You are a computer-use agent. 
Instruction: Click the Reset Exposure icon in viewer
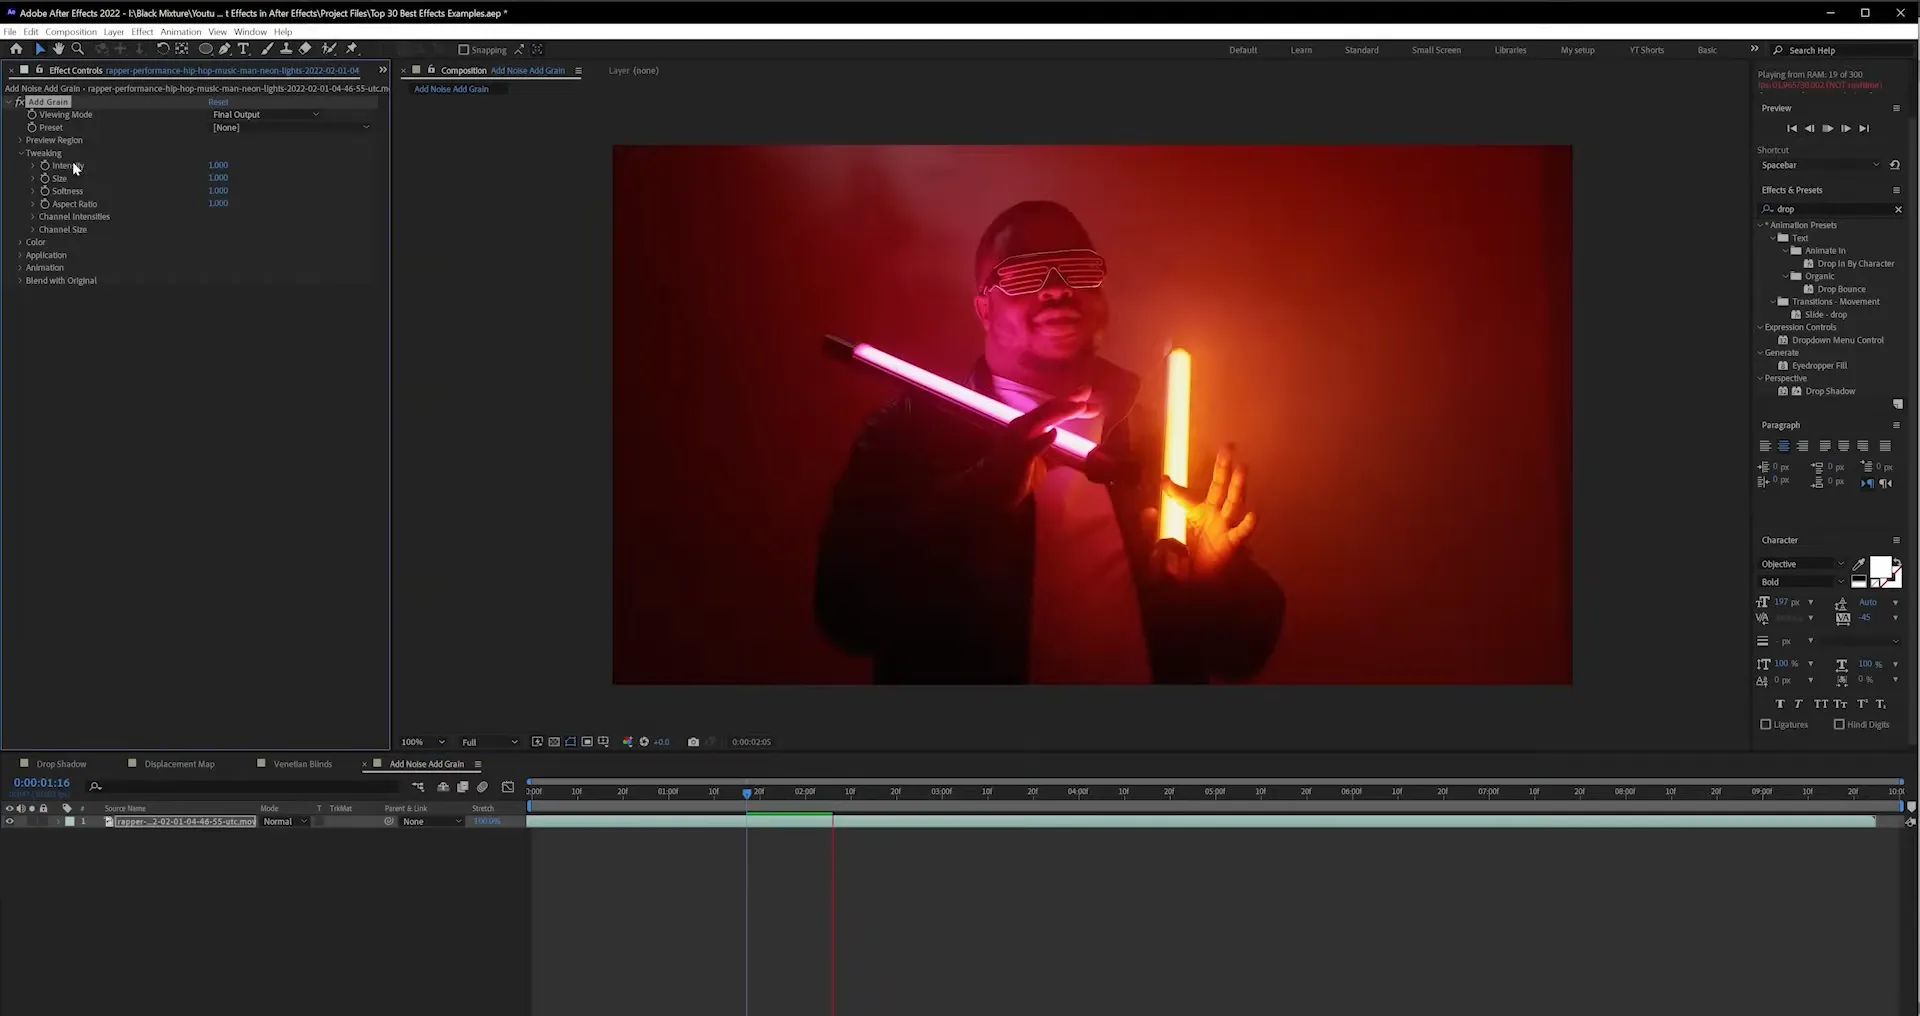tap(644, 742)
